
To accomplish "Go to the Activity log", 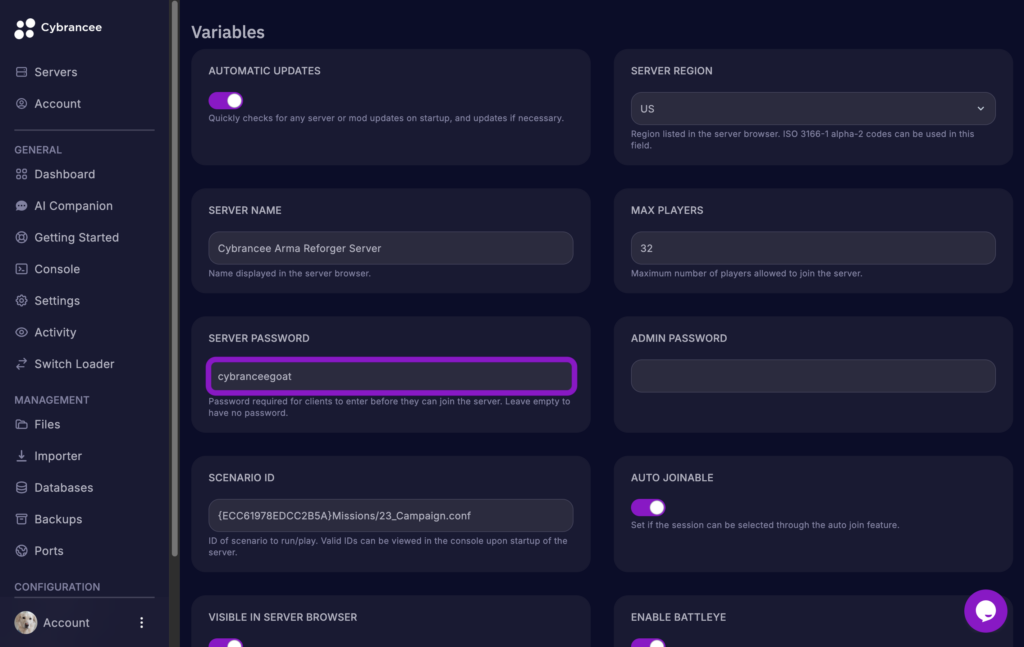I will 55,332.
